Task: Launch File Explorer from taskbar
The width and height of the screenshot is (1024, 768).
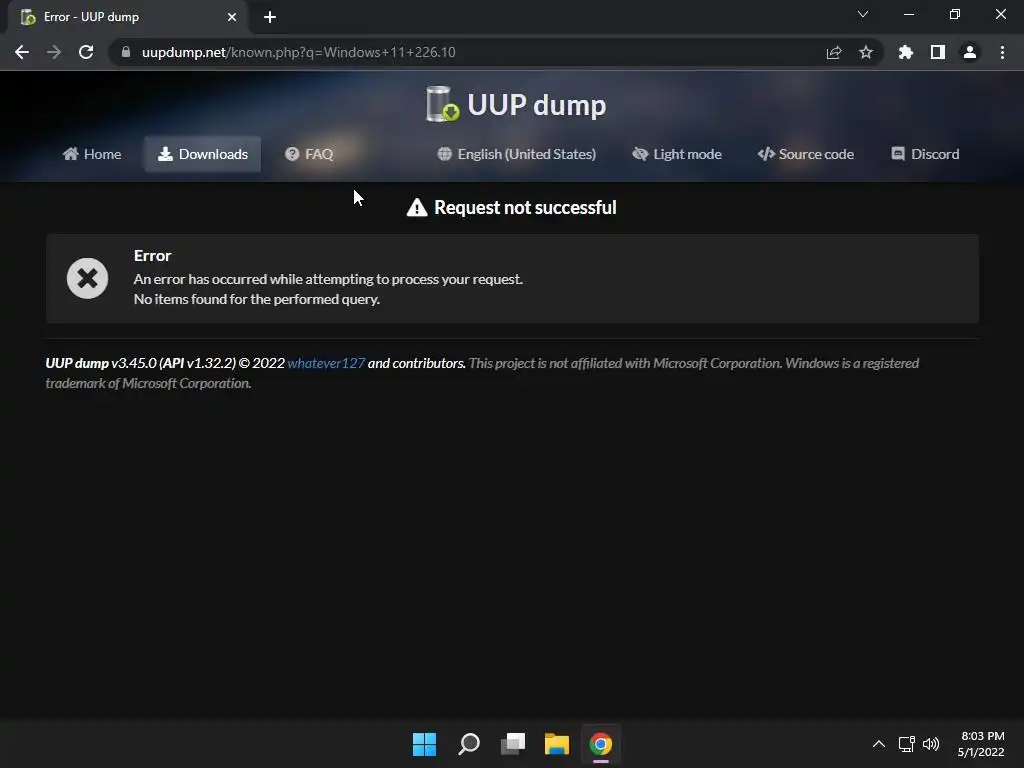Action: [557, 744]
